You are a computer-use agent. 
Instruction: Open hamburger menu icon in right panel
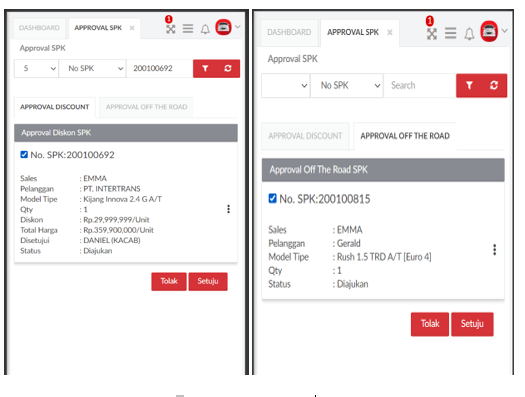coord(450,33)
